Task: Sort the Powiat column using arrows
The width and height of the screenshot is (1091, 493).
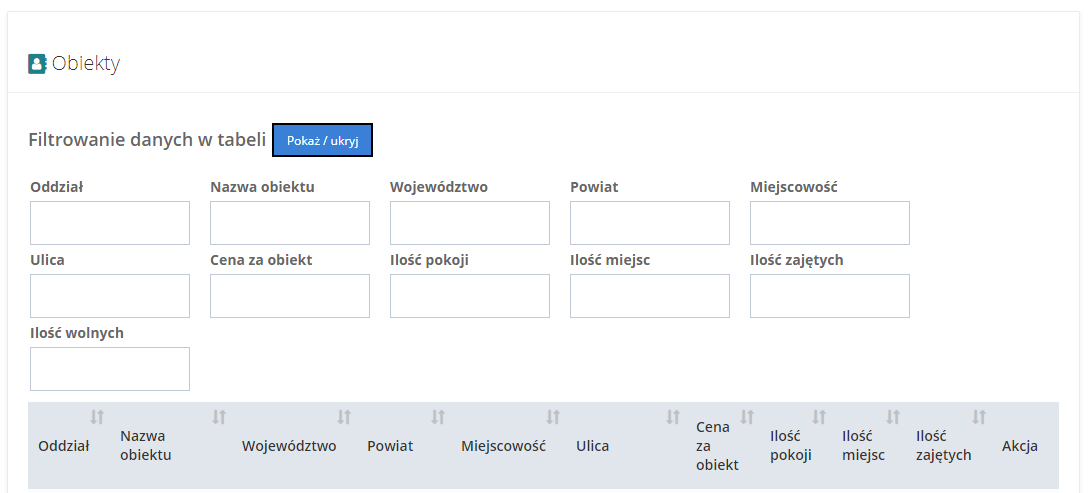Action: click(x=438, y=417)
